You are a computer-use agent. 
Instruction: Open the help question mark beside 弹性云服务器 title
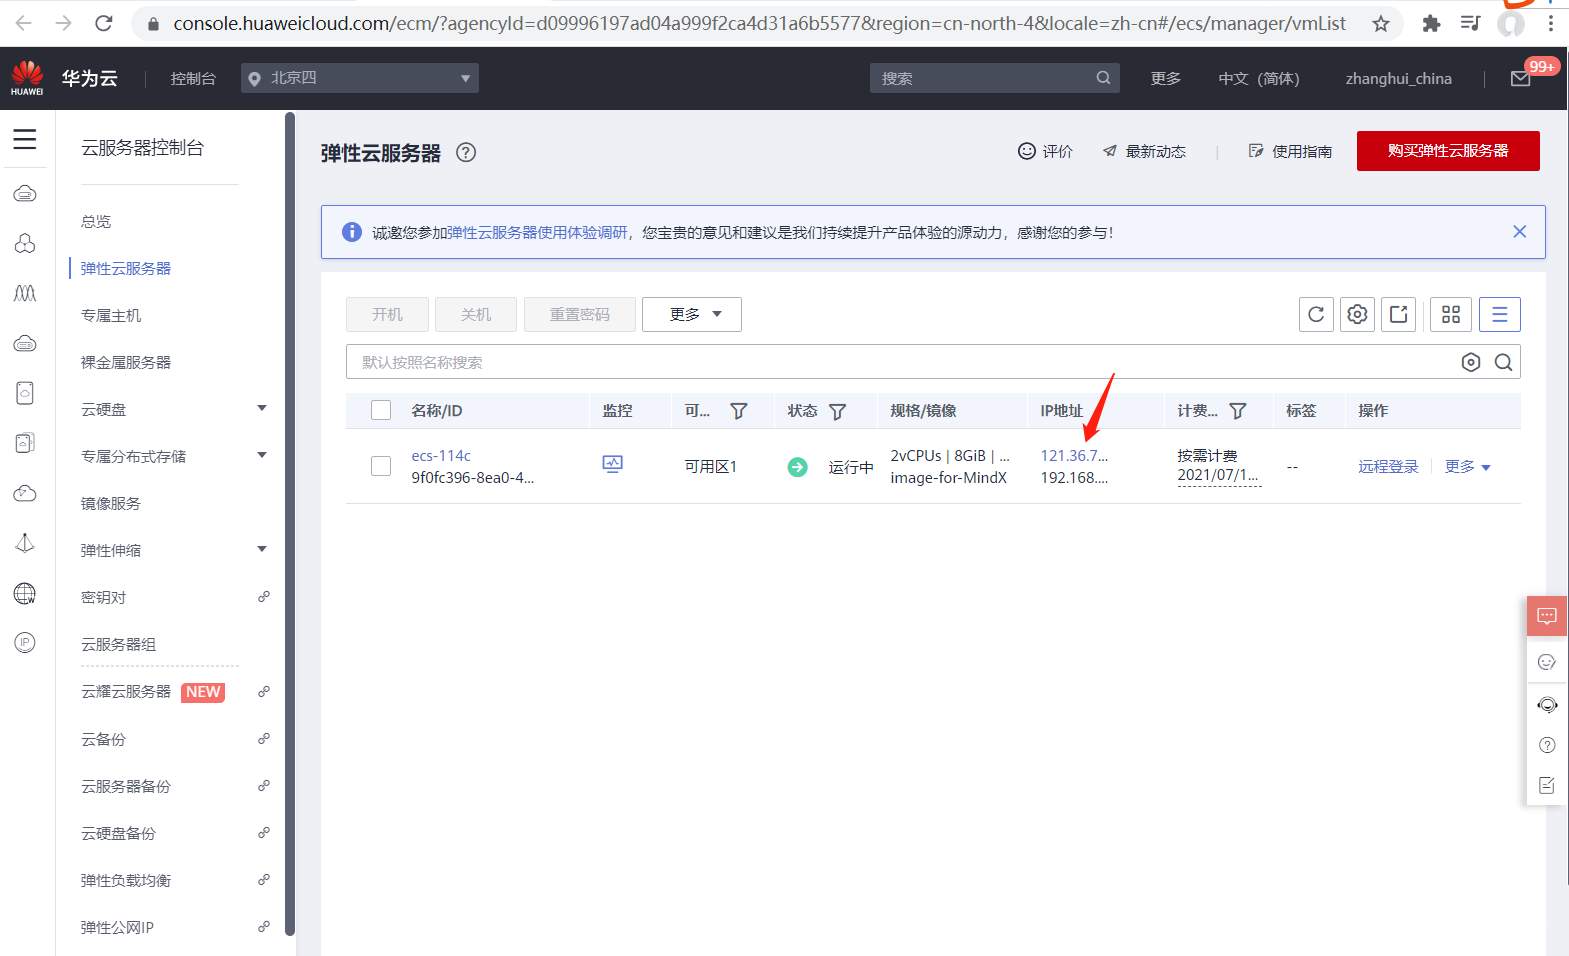[466, 152]
